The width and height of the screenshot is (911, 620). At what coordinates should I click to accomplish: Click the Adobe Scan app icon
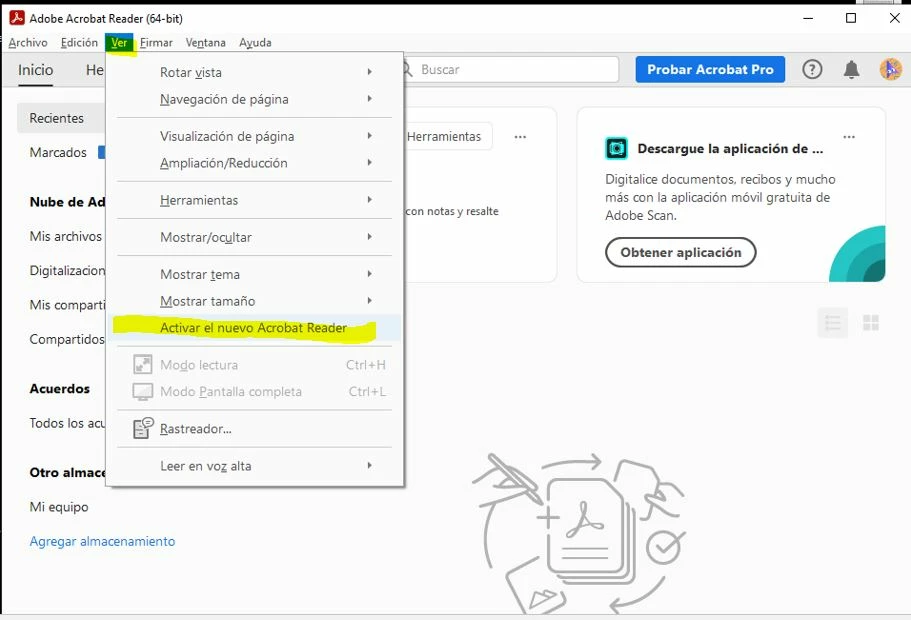click(616, 148)
